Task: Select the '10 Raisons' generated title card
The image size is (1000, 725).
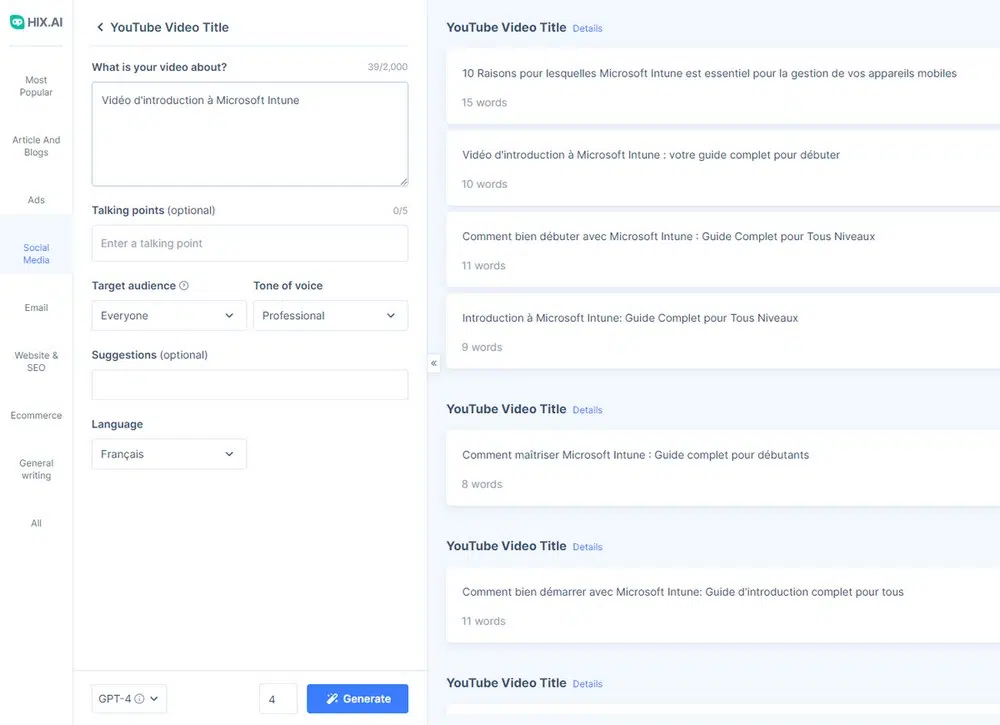Action: [x=709, y=87]
